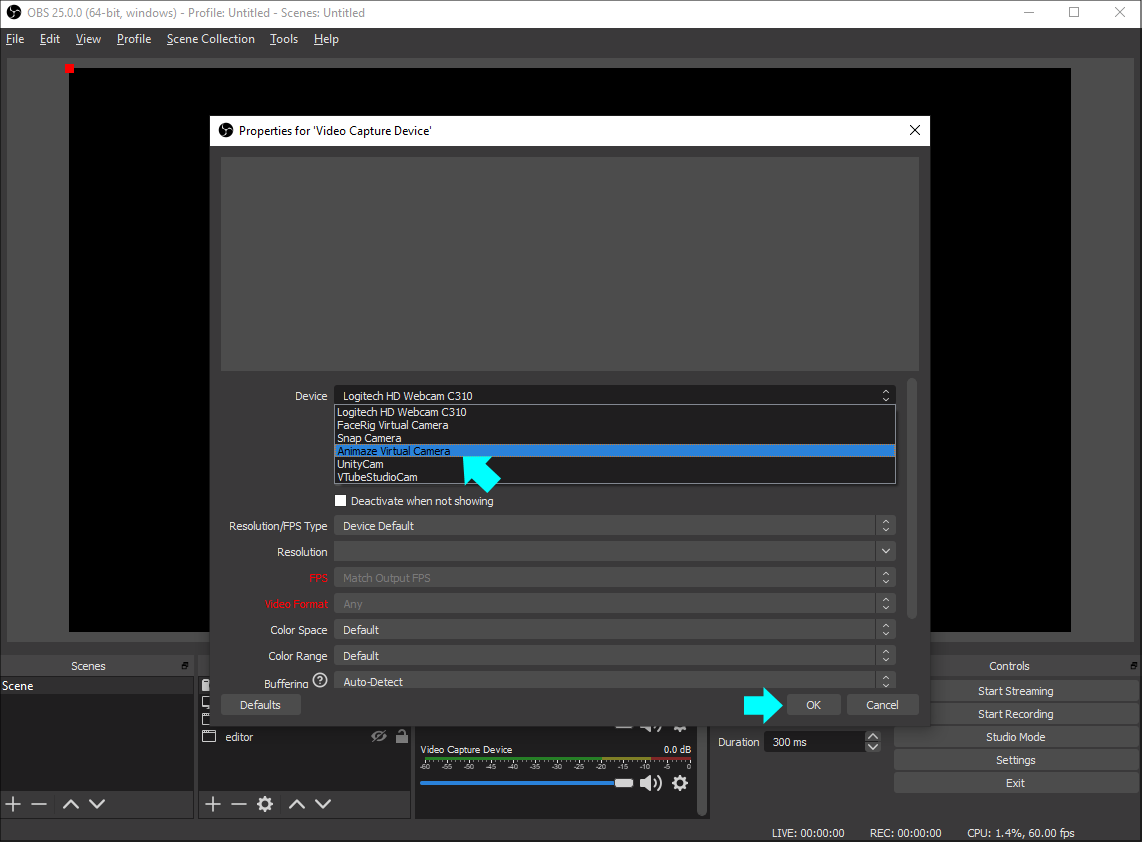Open source properties gear icon

click(265, 803)
